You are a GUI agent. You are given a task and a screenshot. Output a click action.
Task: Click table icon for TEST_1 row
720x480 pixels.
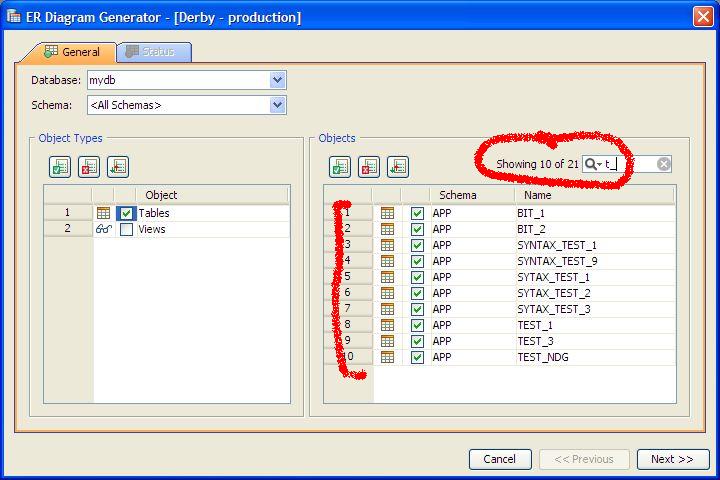(x=388, y=325)
